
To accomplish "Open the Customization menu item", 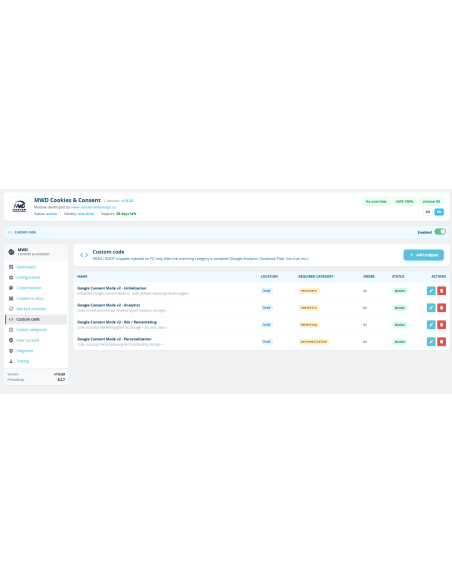I will click(x=29, y=288).
